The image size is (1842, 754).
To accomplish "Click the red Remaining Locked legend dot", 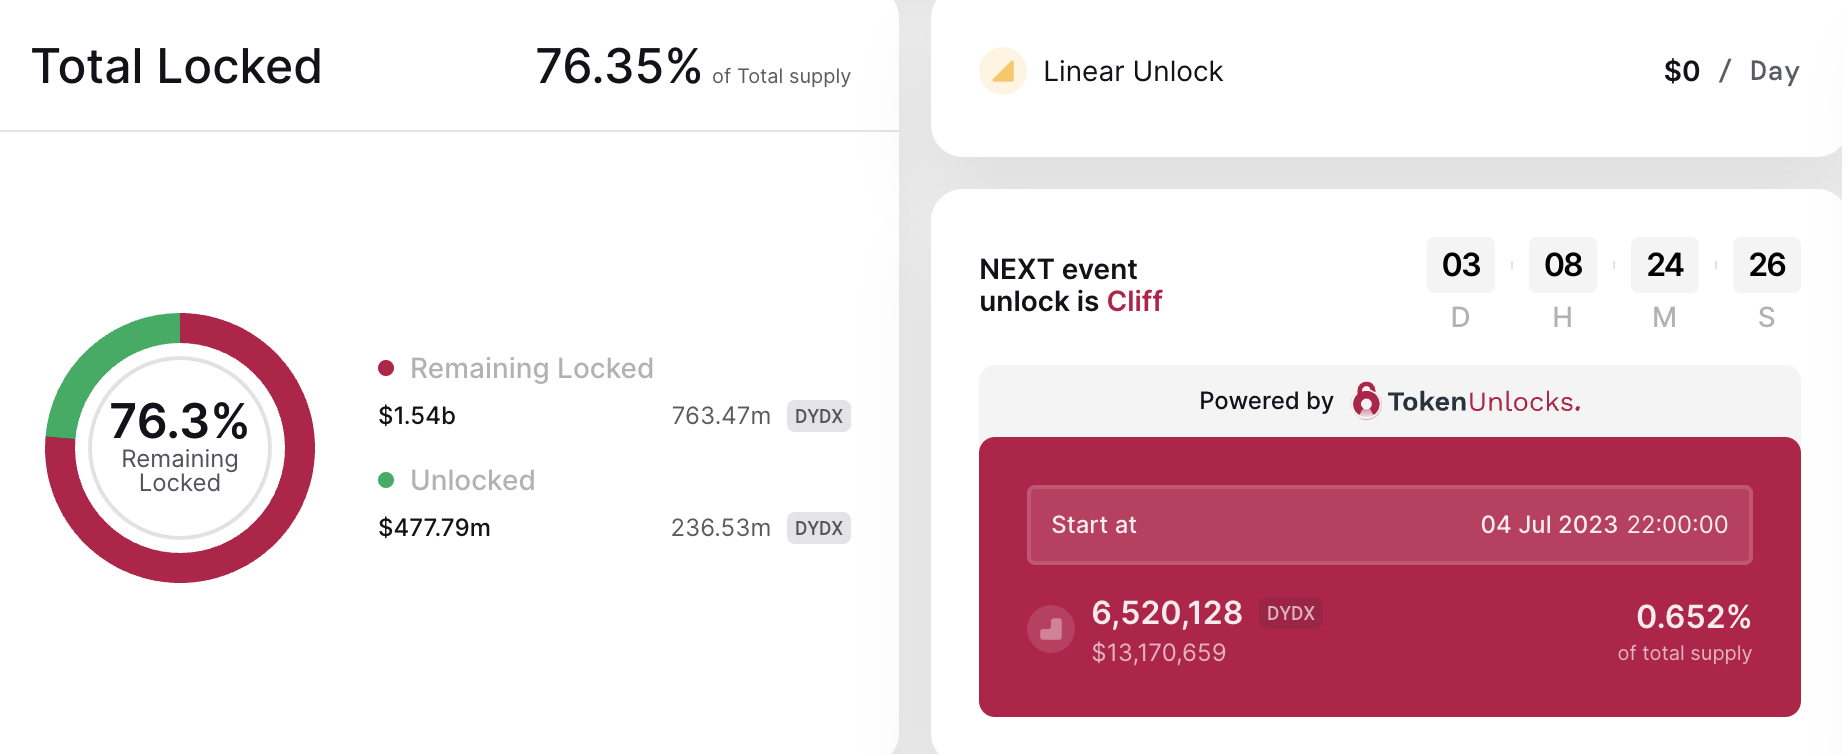I will point(386,368).
